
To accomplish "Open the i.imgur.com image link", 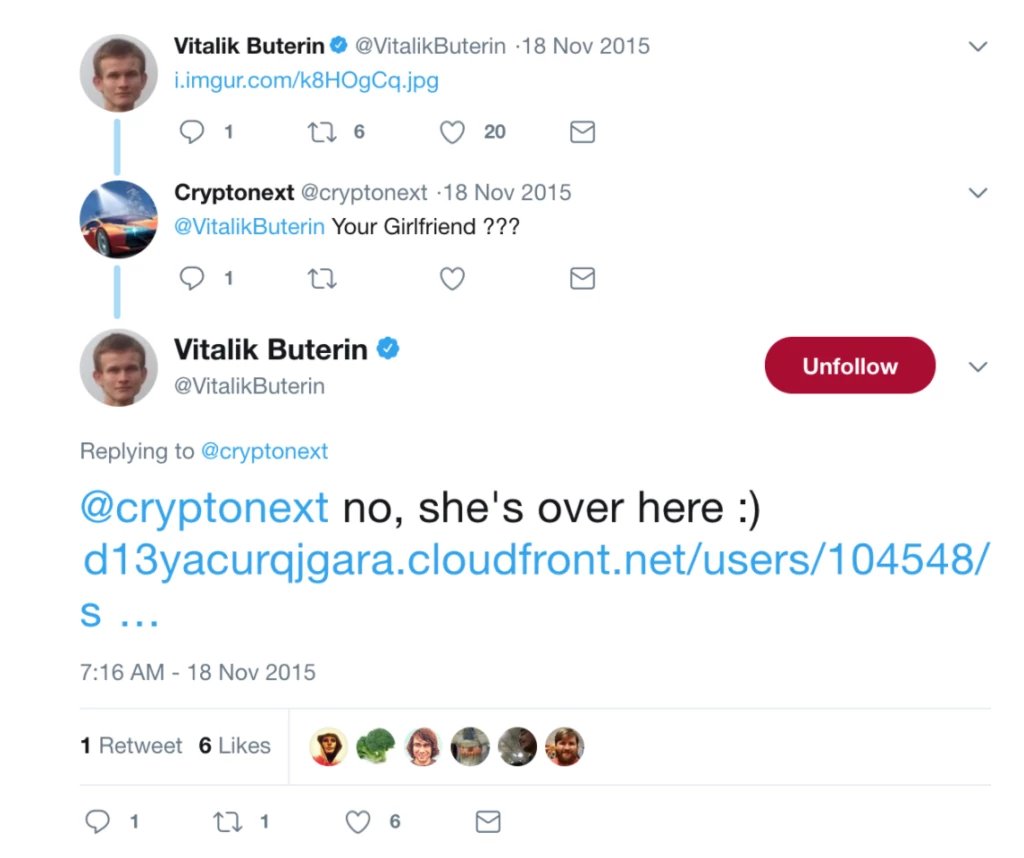I will pos(306,80).
